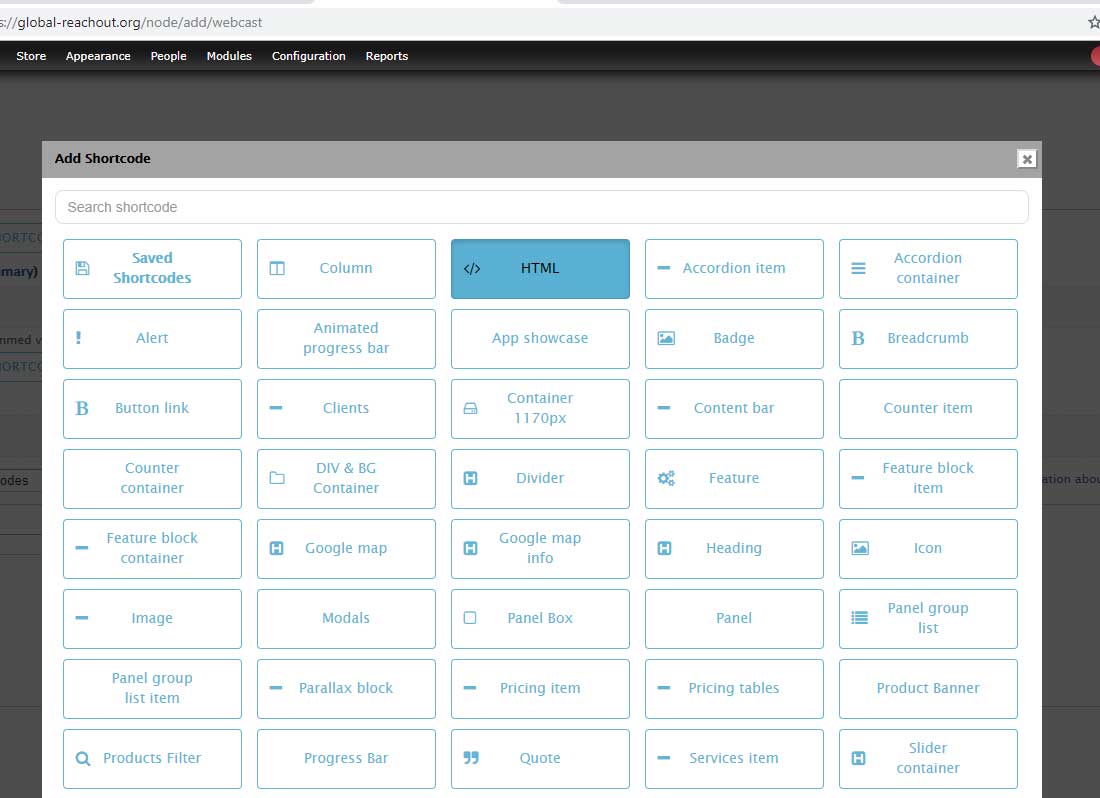
Task: Pick the Feature block item shortcode
Action: click(928, 479)
